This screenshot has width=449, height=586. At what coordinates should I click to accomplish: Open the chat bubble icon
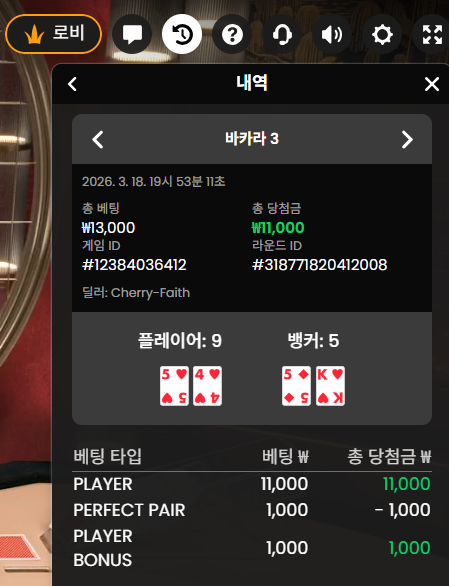(132, 34)
